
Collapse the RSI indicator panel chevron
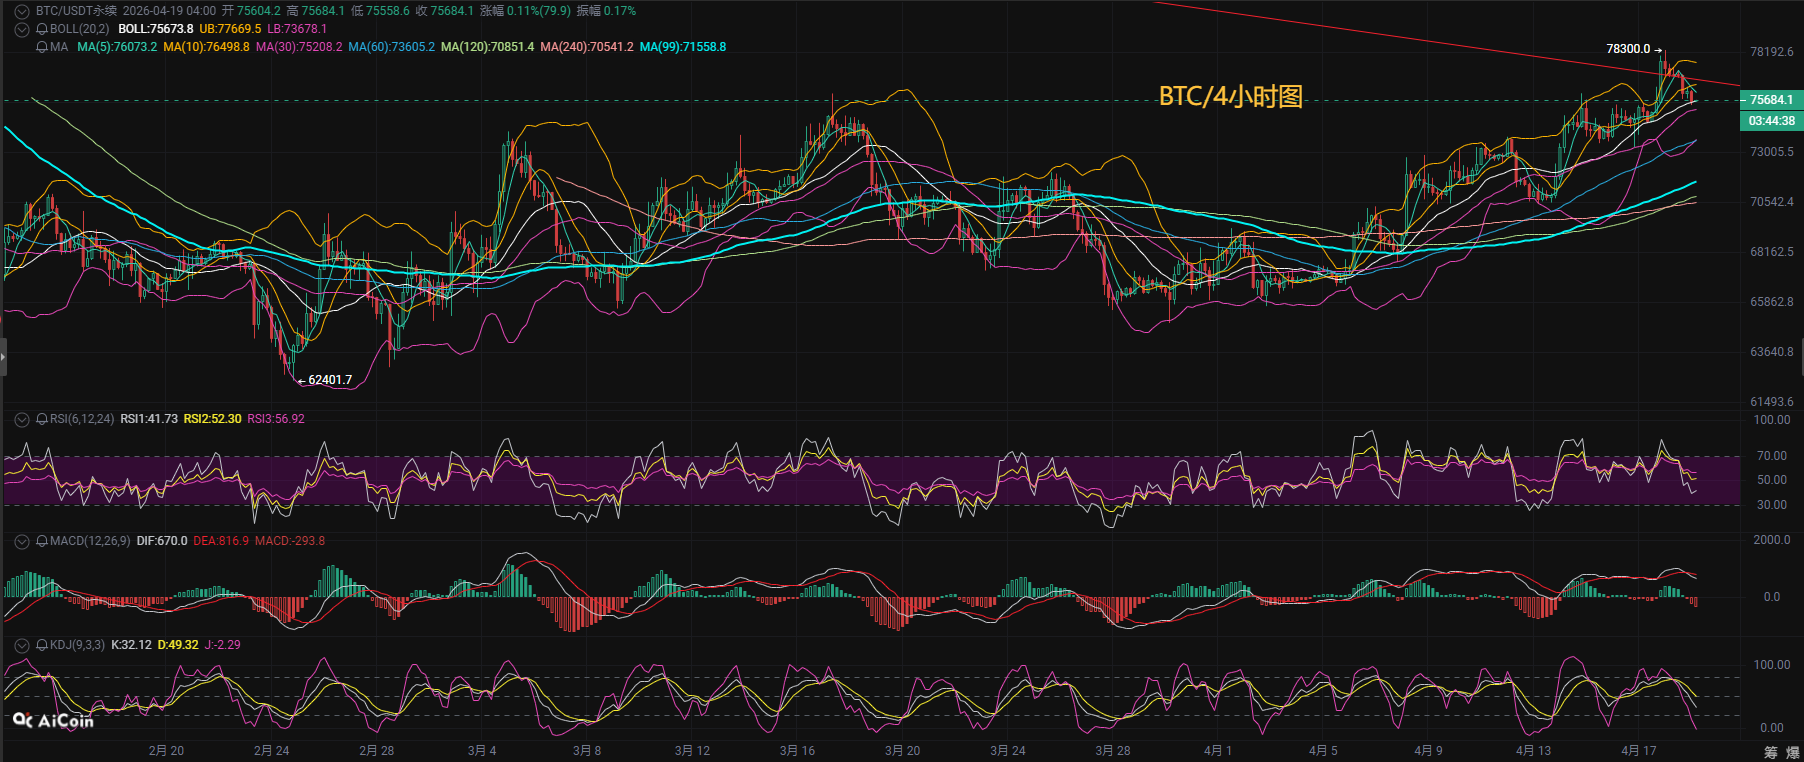click(x=21, y=419)
